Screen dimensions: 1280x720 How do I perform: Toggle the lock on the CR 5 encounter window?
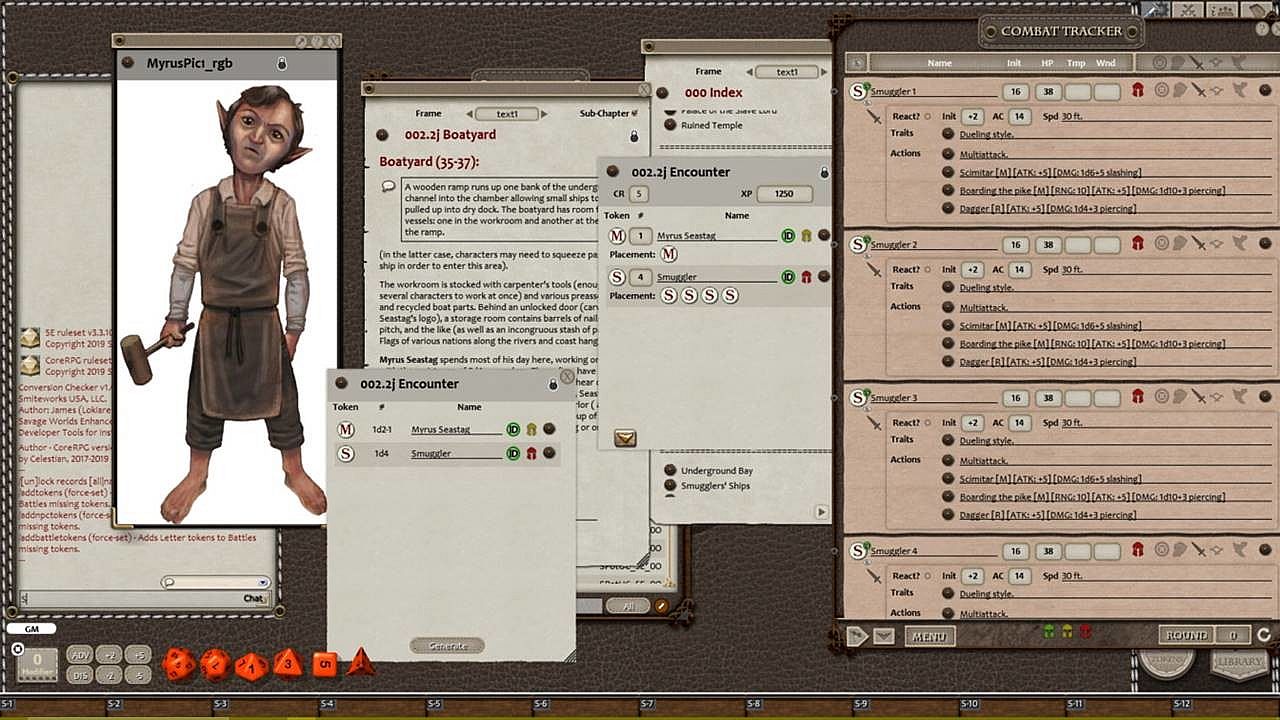824,172
